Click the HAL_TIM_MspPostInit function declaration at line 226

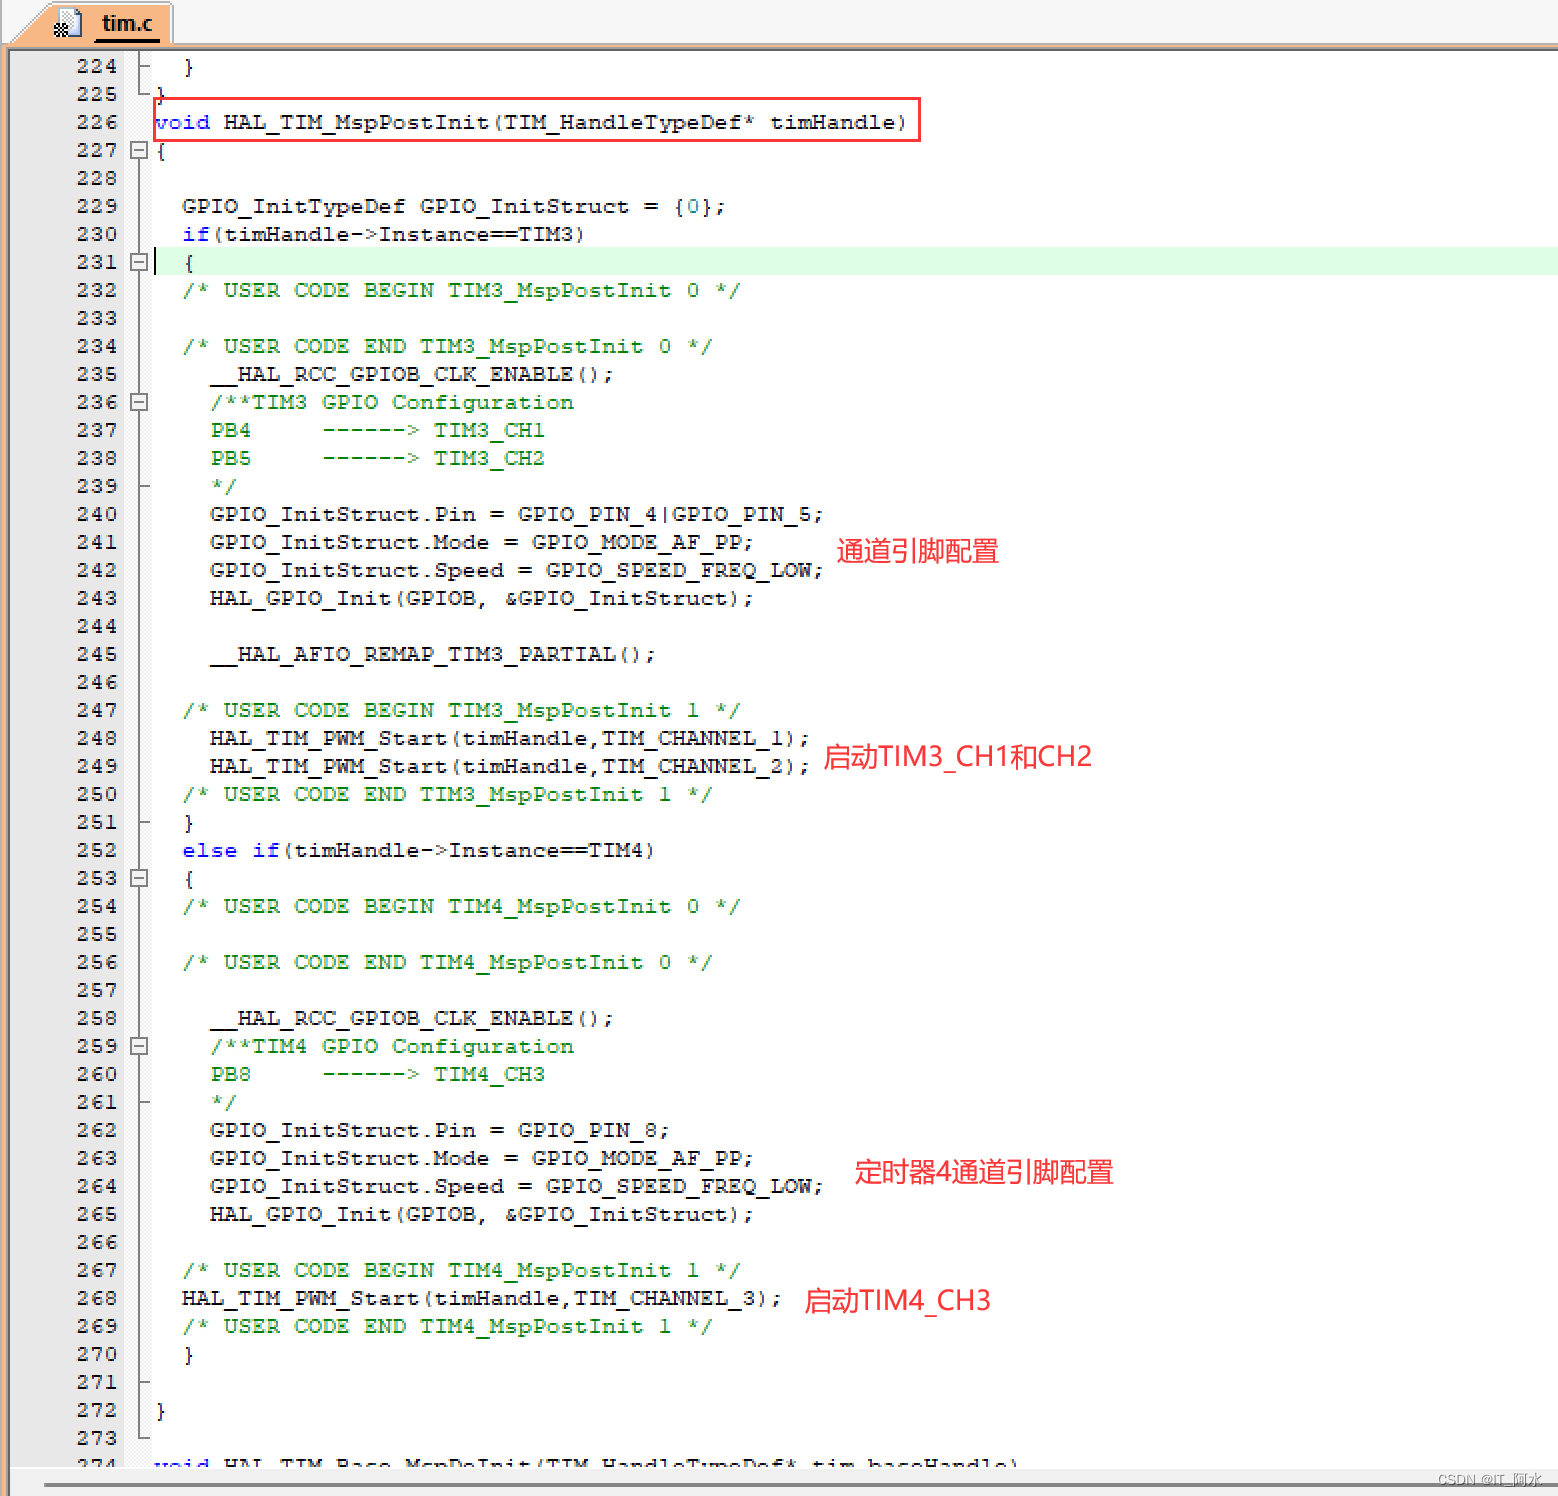(530, 122)
